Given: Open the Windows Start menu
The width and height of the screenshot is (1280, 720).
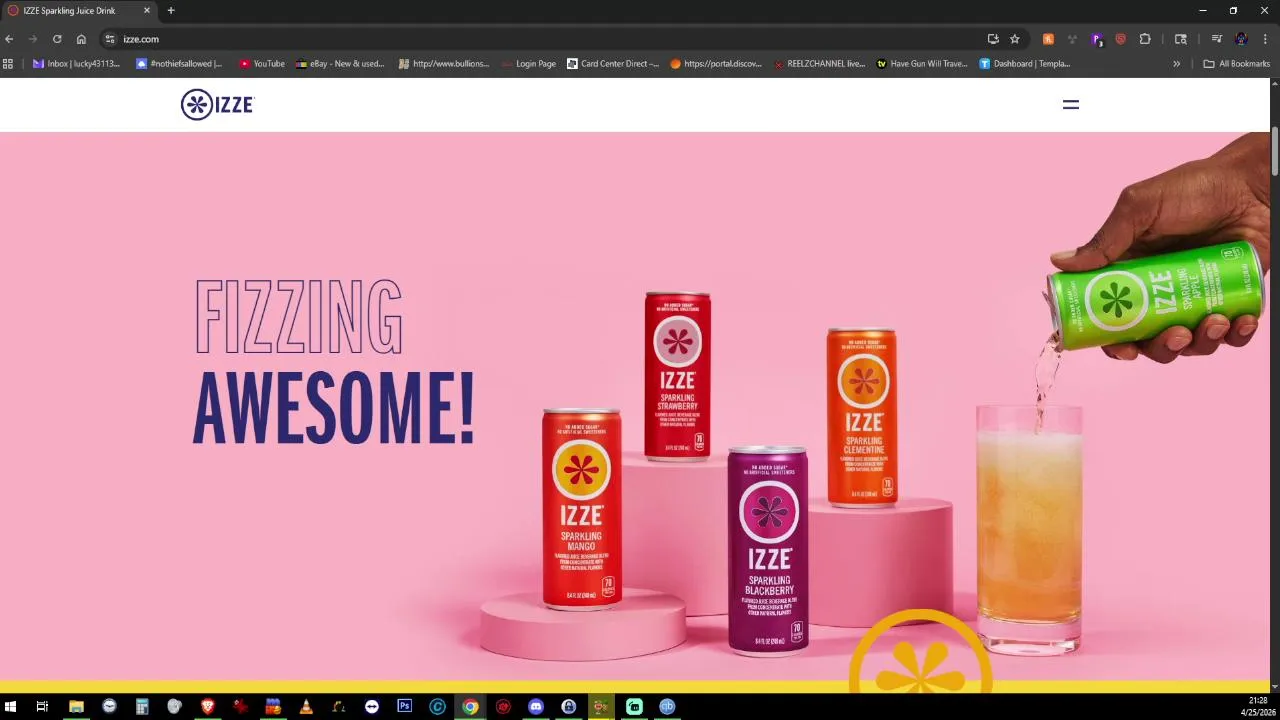Looking at the screenshot, I should point(10,707).
